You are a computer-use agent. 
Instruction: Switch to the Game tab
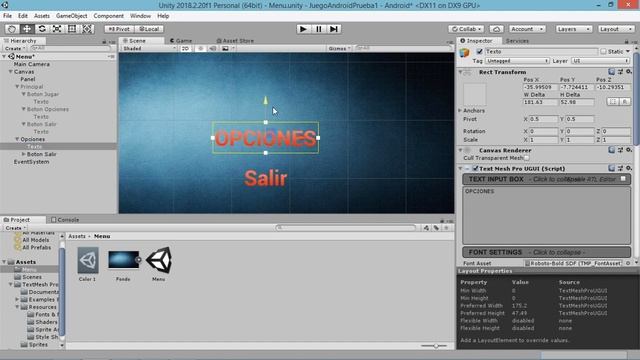(181, 41)
